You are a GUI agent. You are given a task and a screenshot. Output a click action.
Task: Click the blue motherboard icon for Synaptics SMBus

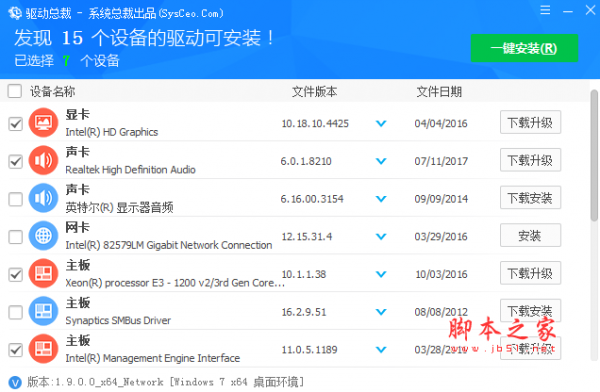pos(43,311)
